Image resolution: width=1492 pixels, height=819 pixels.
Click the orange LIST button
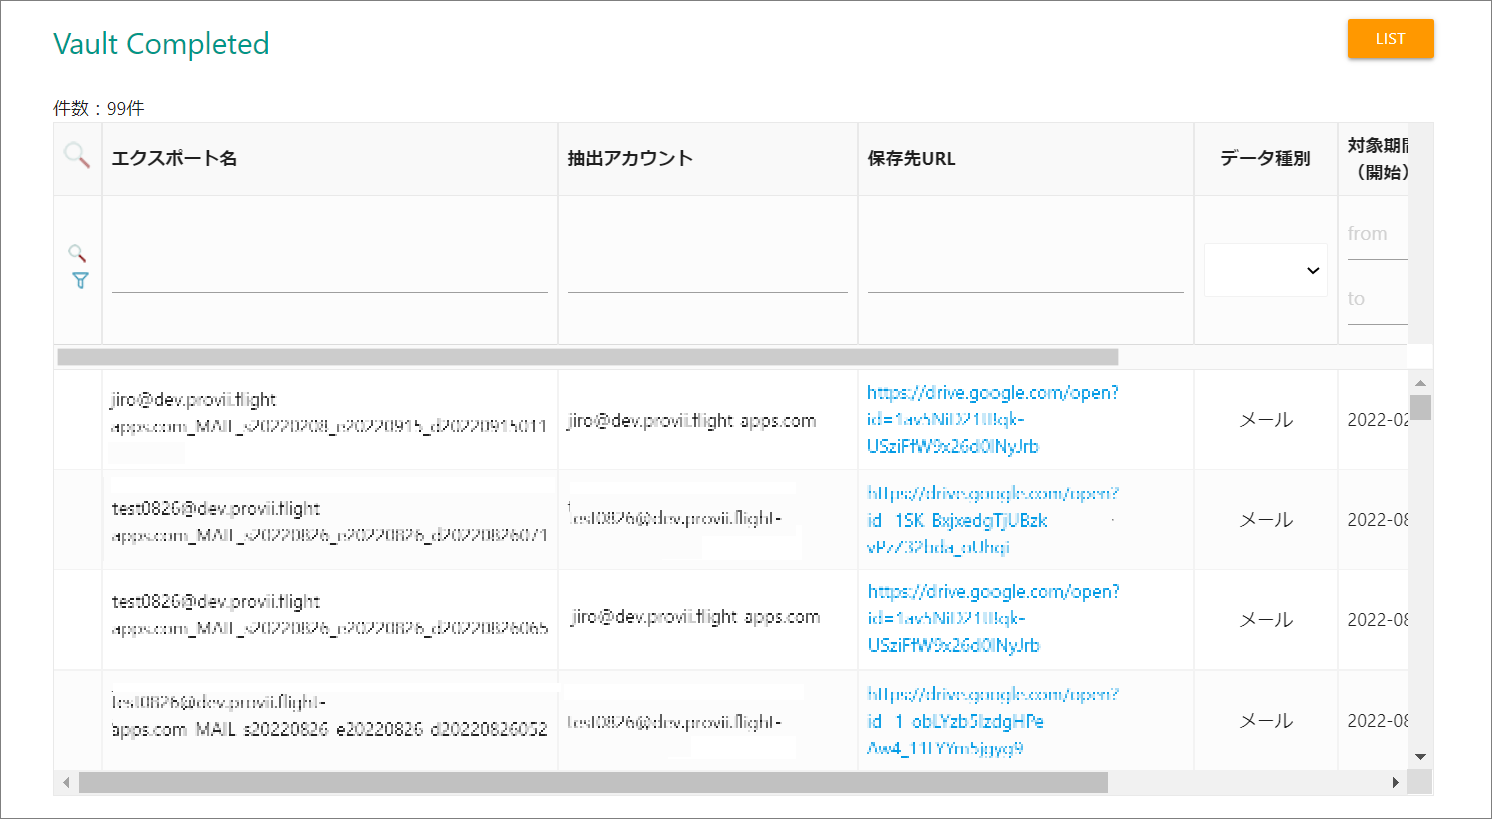1390,39
